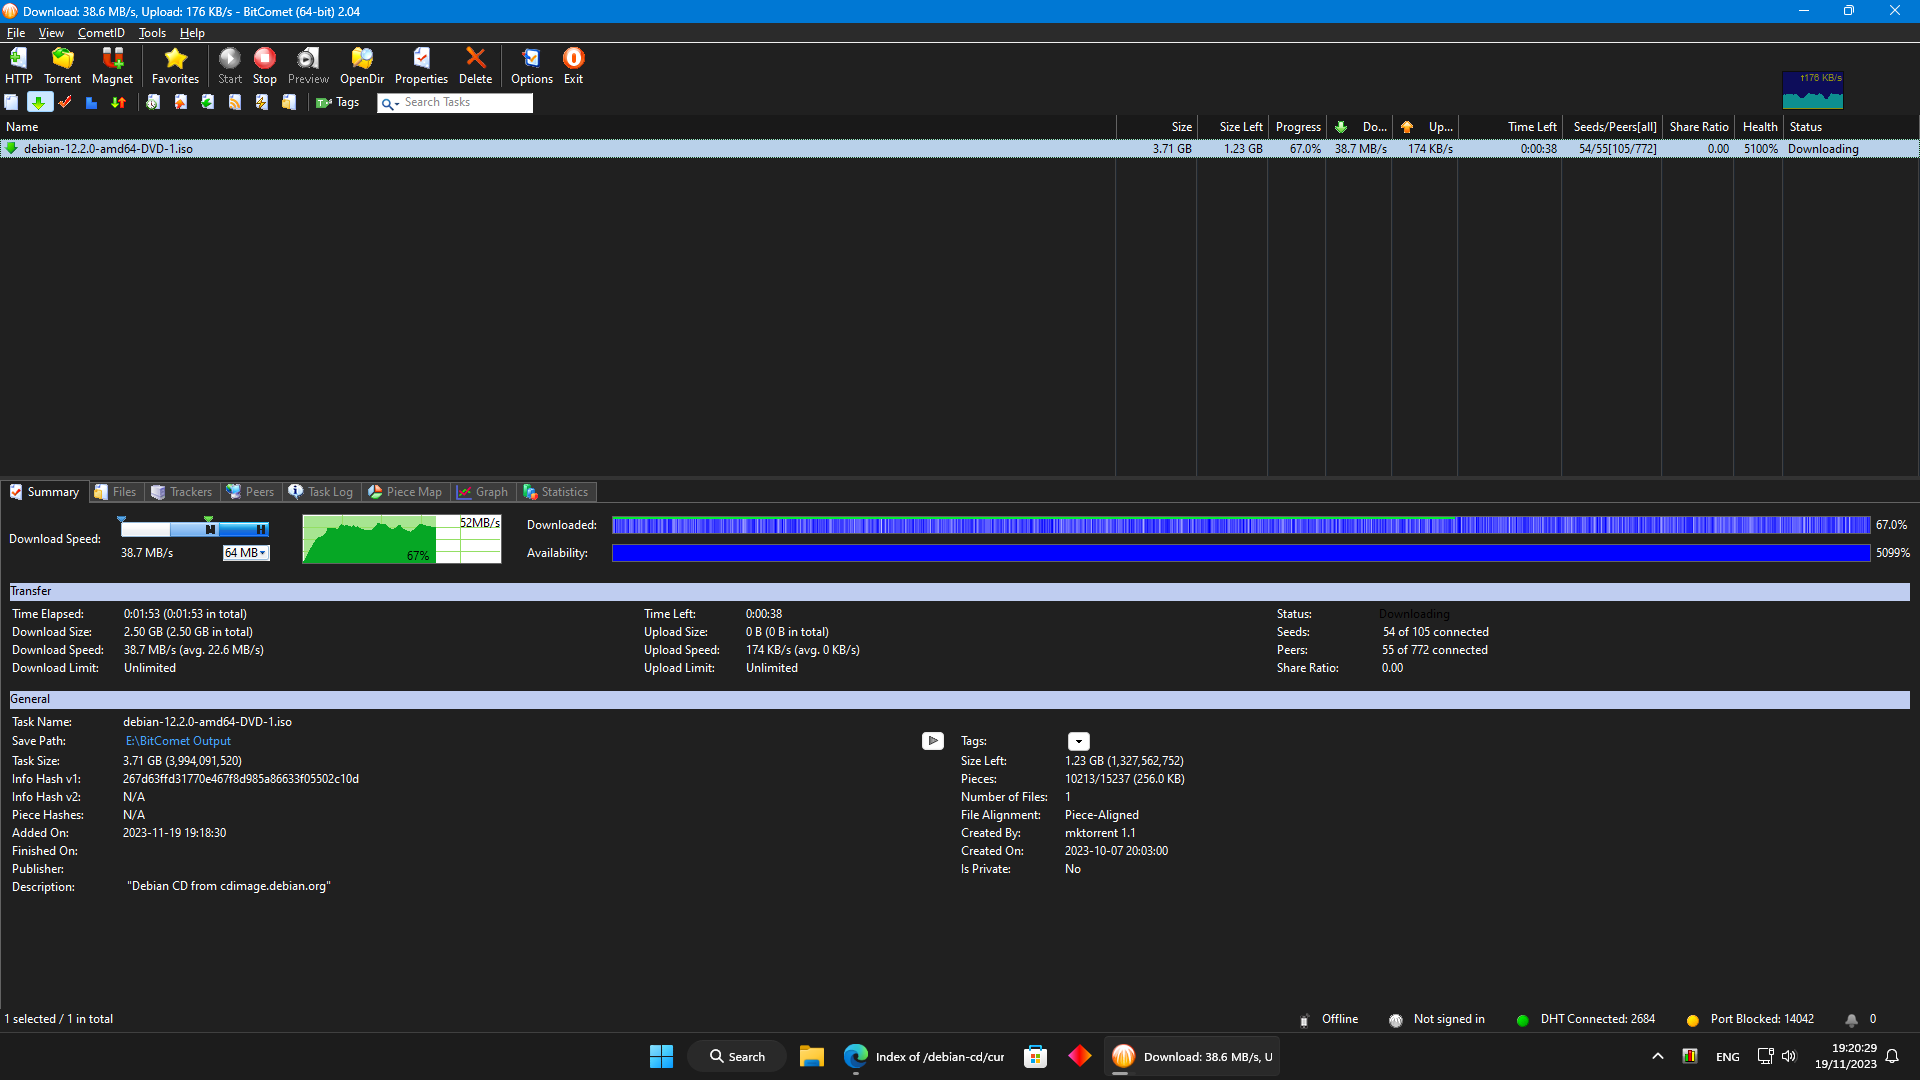The image size is (1920, 1080).
Task: Open the Piece Map tab
Action: coord(405,492)
